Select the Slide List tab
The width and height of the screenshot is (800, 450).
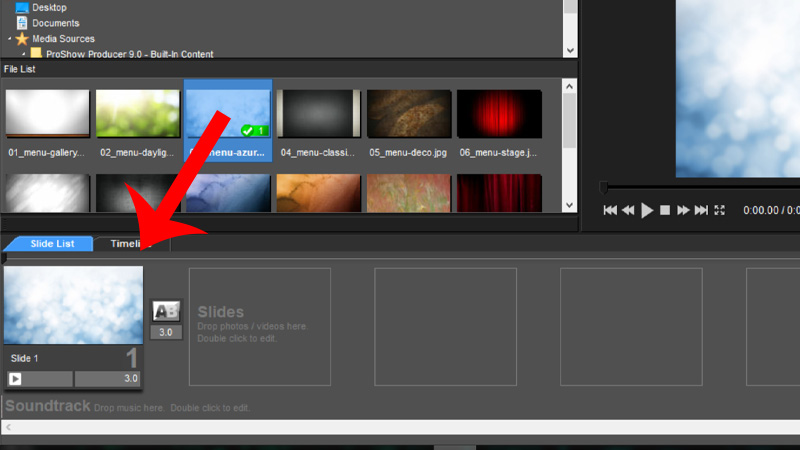pos(52,244)
